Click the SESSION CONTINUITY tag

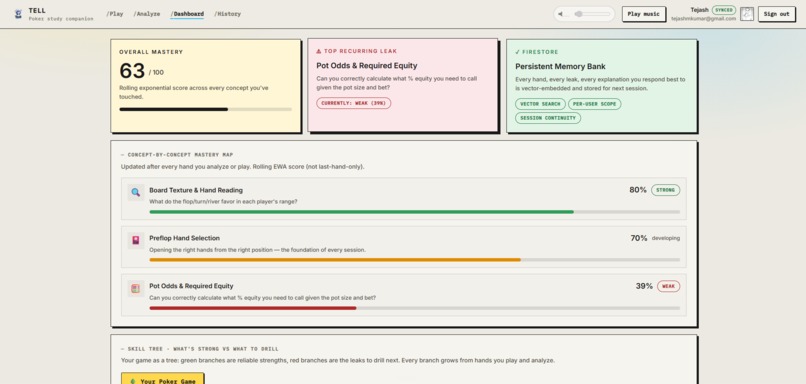pyautogui.click(x=548, y=118)
